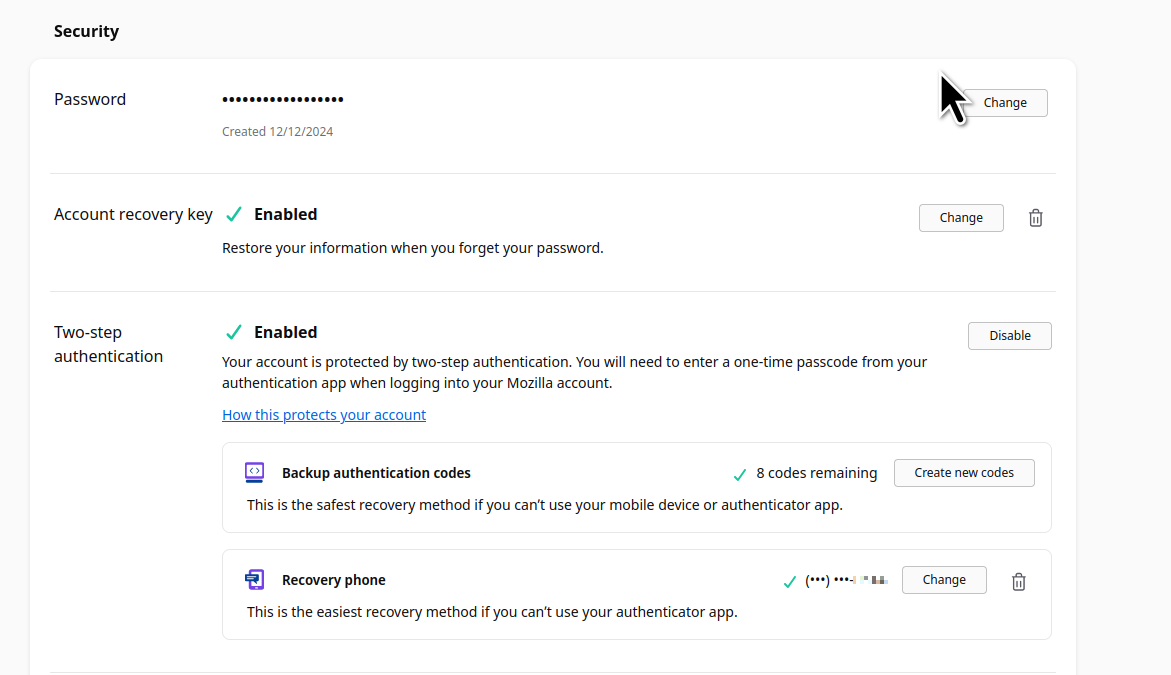Click the Backup authentication codes icon

point(254,473)
